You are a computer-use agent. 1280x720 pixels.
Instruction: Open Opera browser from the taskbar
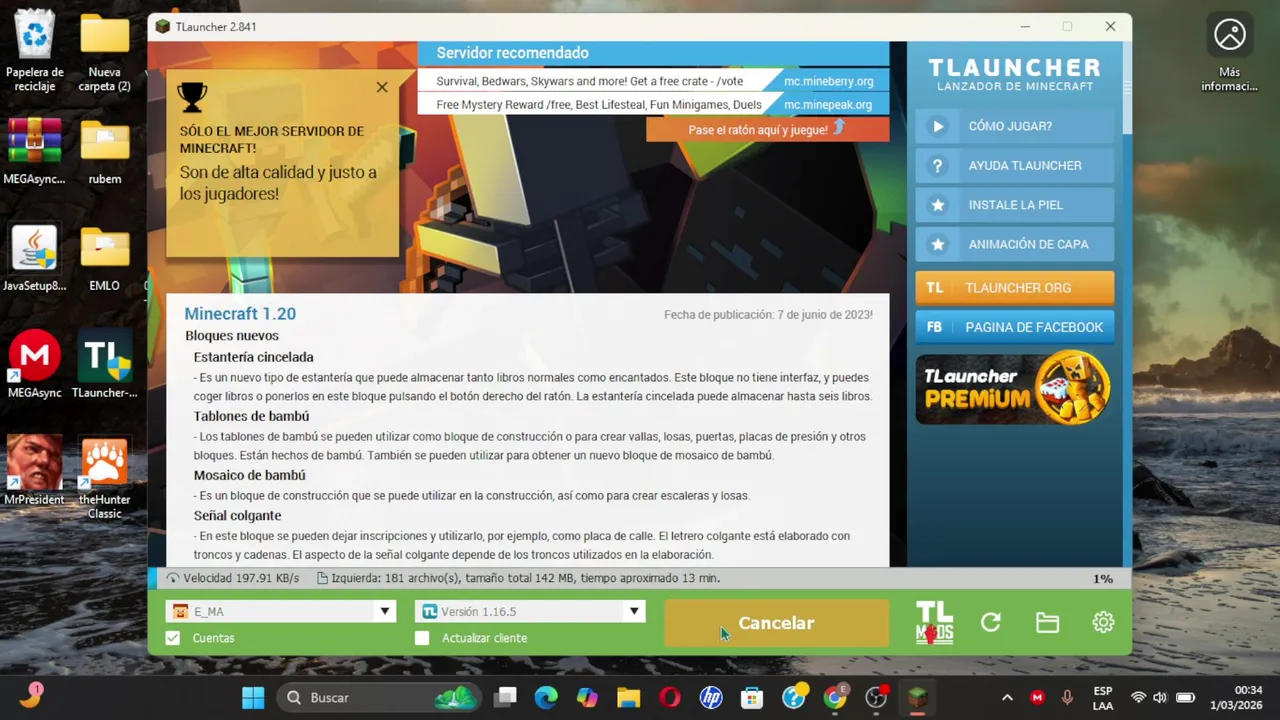point(670,698)
